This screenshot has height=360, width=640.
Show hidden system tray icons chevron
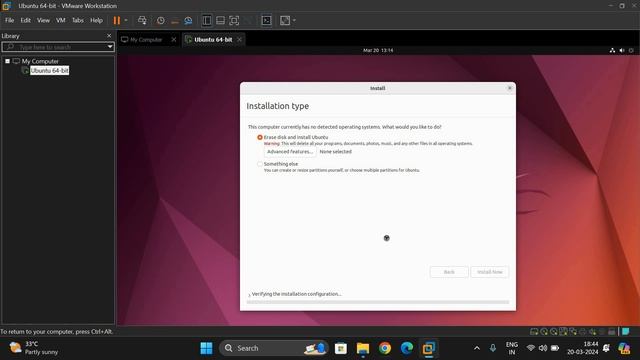tap(477, 348)
